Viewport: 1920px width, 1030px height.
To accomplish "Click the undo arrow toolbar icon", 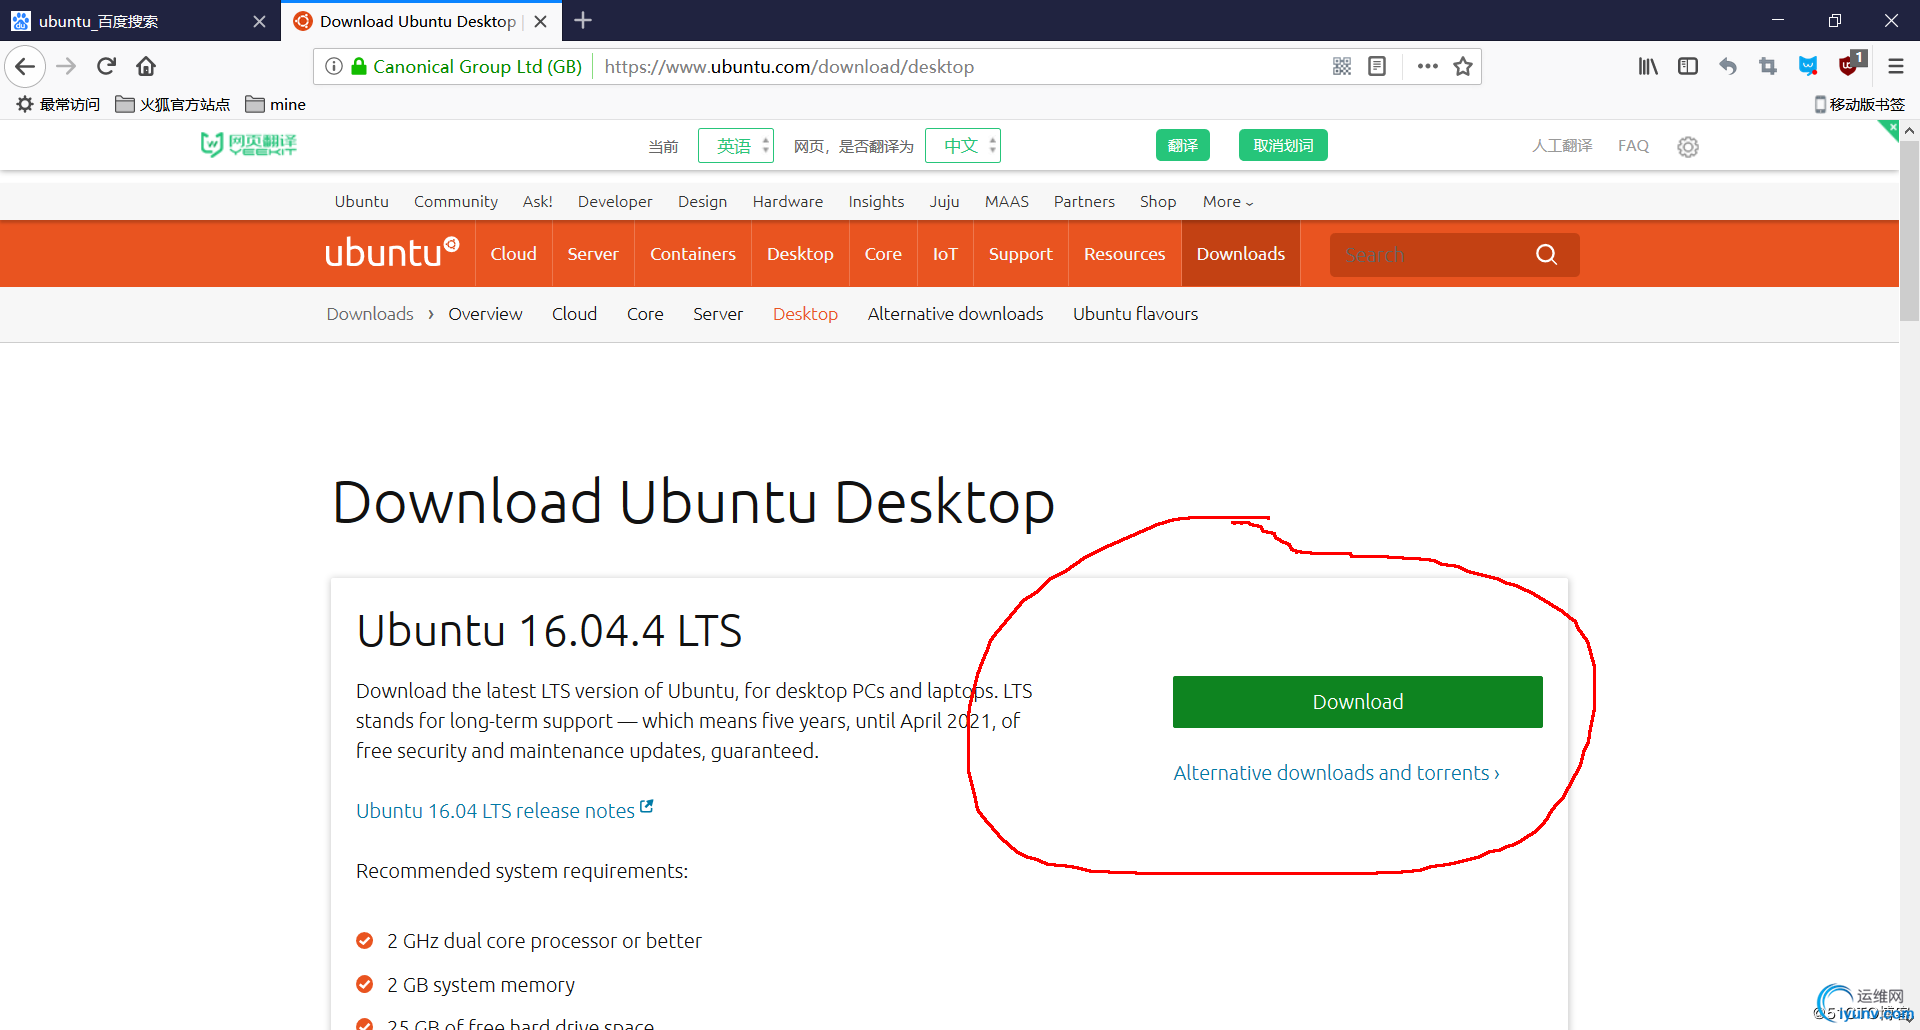I will coord(1728,66).
